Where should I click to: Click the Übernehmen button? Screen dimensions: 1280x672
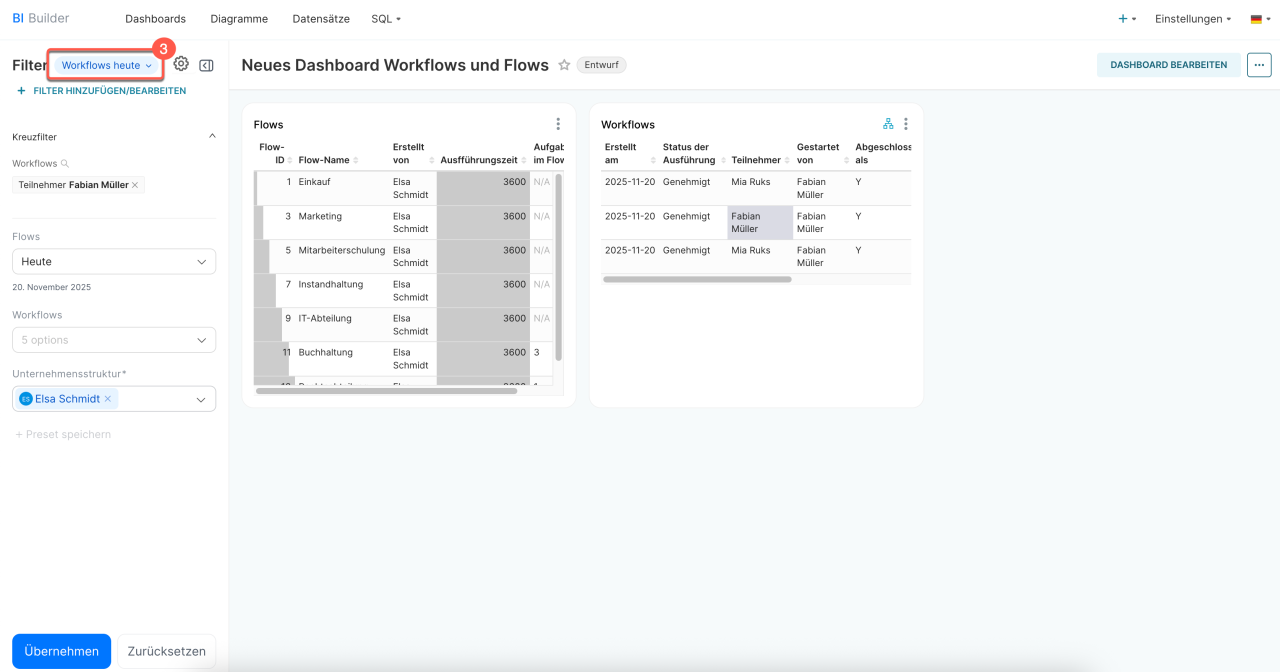click(x=61, y=651)
